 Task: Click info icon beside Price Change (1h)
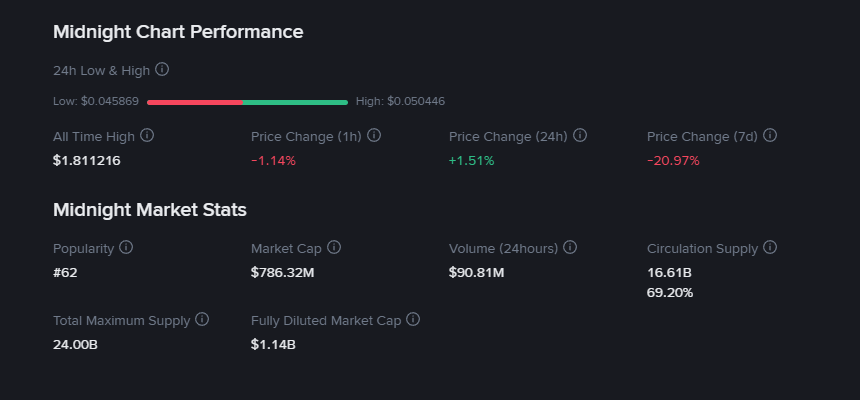(374, 135)
